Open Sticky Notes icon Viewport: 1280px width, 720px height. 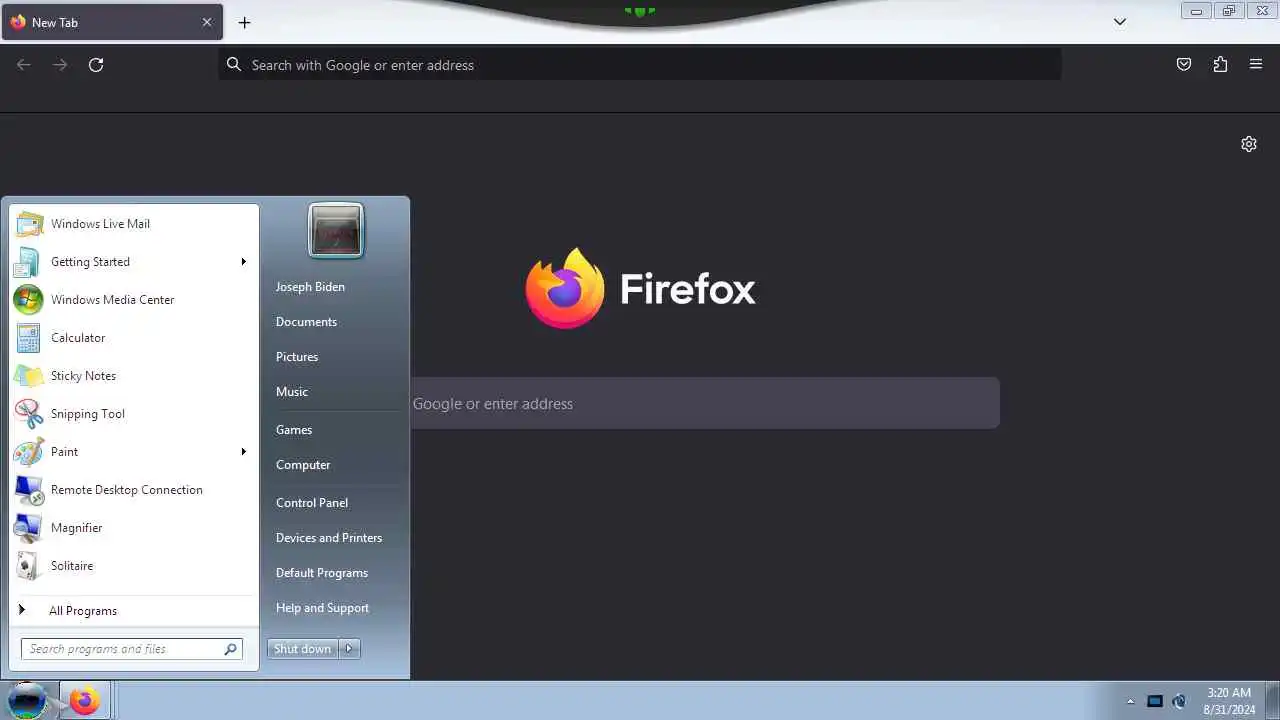coord(28,376)
